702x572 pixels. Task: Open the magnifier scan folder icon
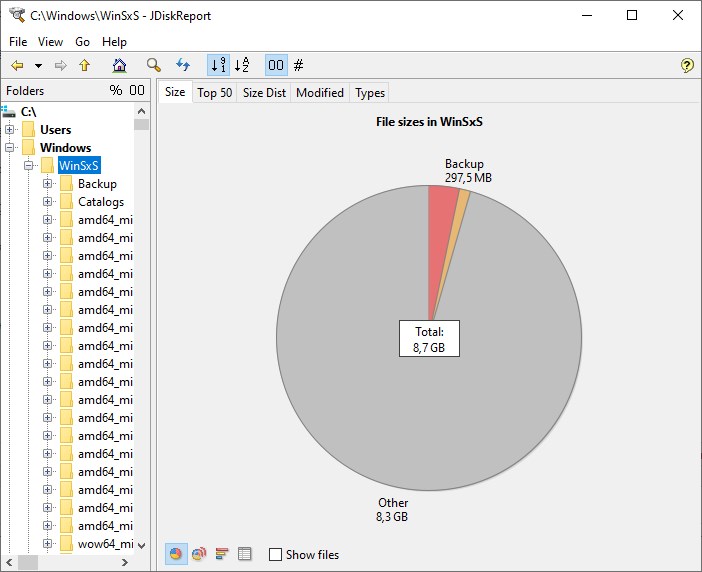[154, 66]
